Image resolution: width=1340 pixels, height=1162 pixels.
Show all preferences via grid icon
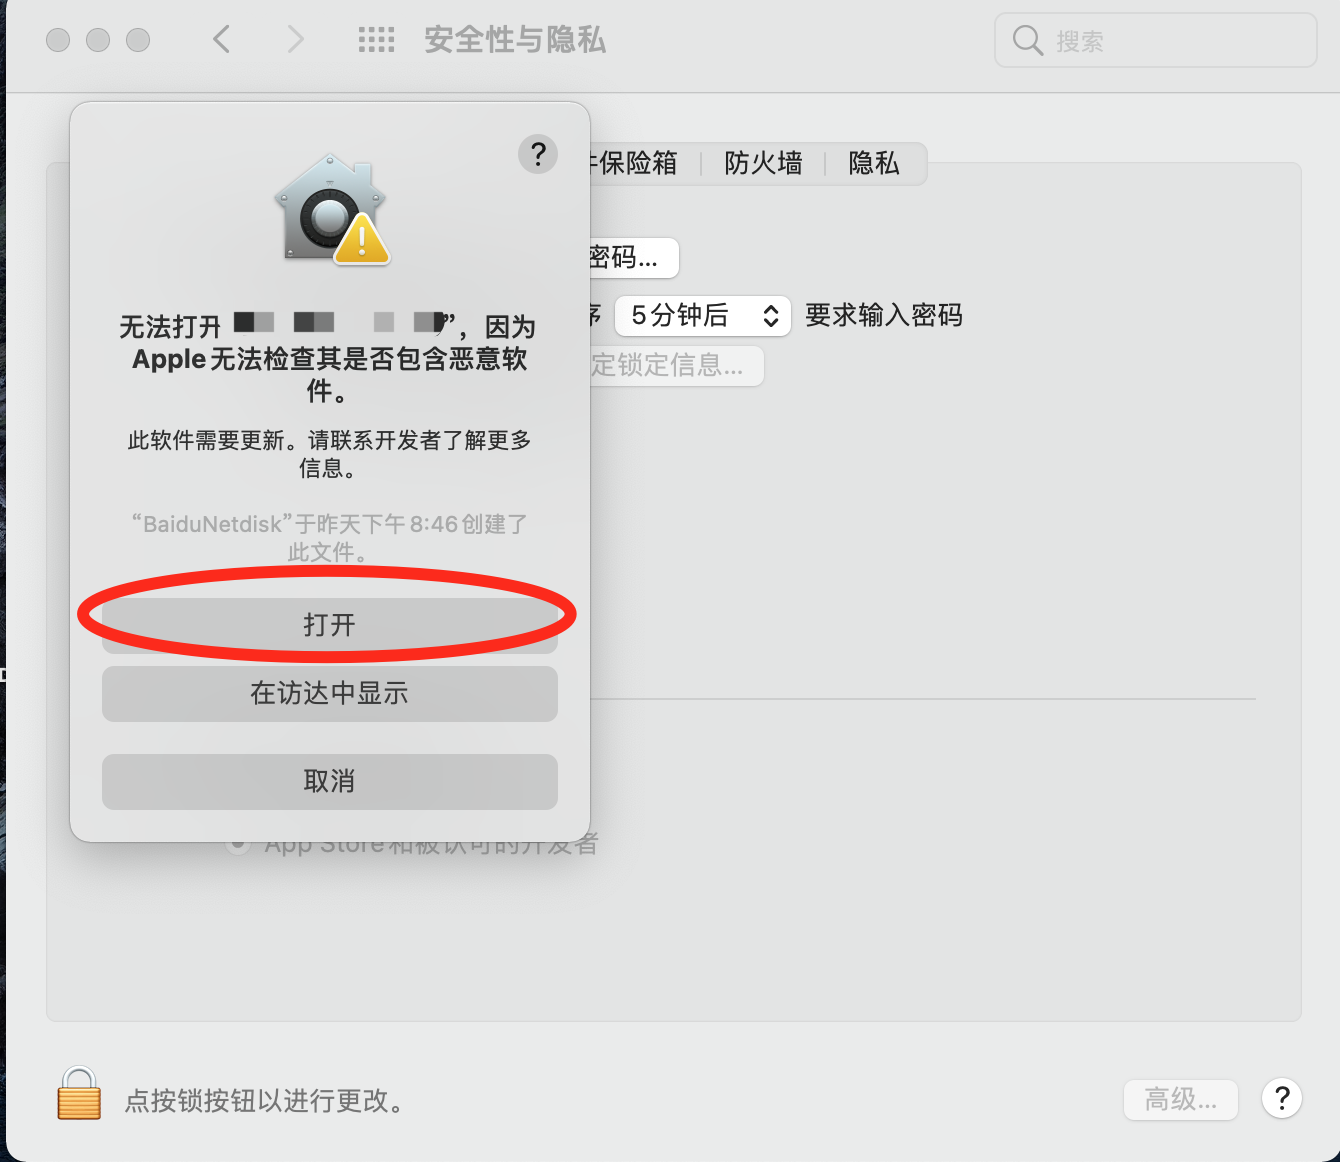click(376, 40)
